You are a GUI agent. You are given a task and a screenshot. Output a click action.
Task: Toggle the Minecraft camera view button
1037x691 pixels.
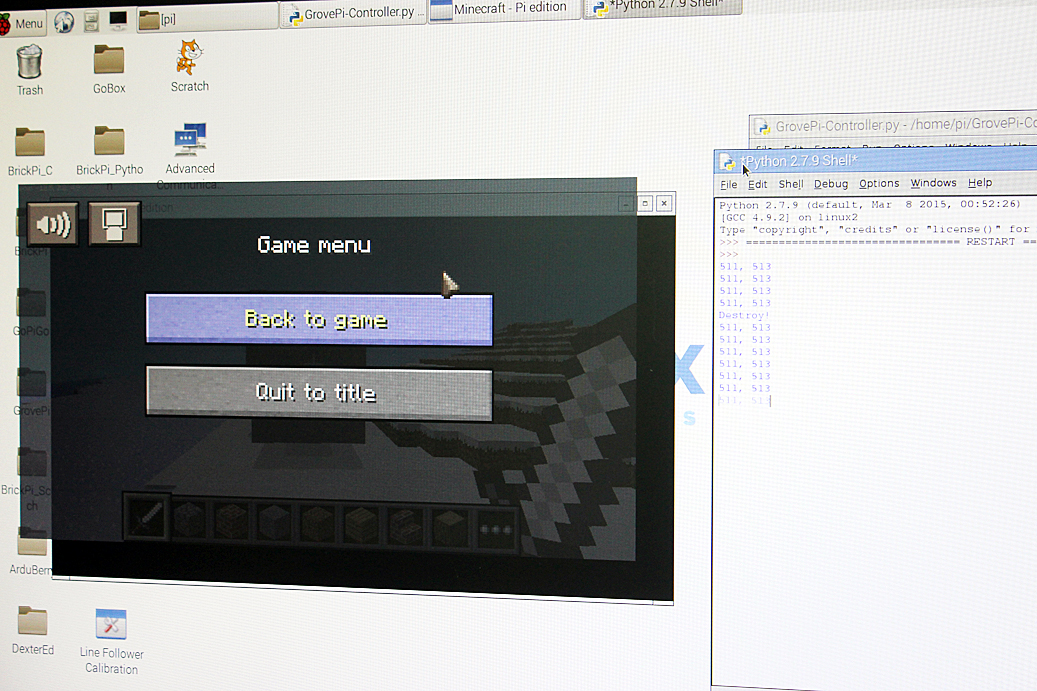[114, 224]
